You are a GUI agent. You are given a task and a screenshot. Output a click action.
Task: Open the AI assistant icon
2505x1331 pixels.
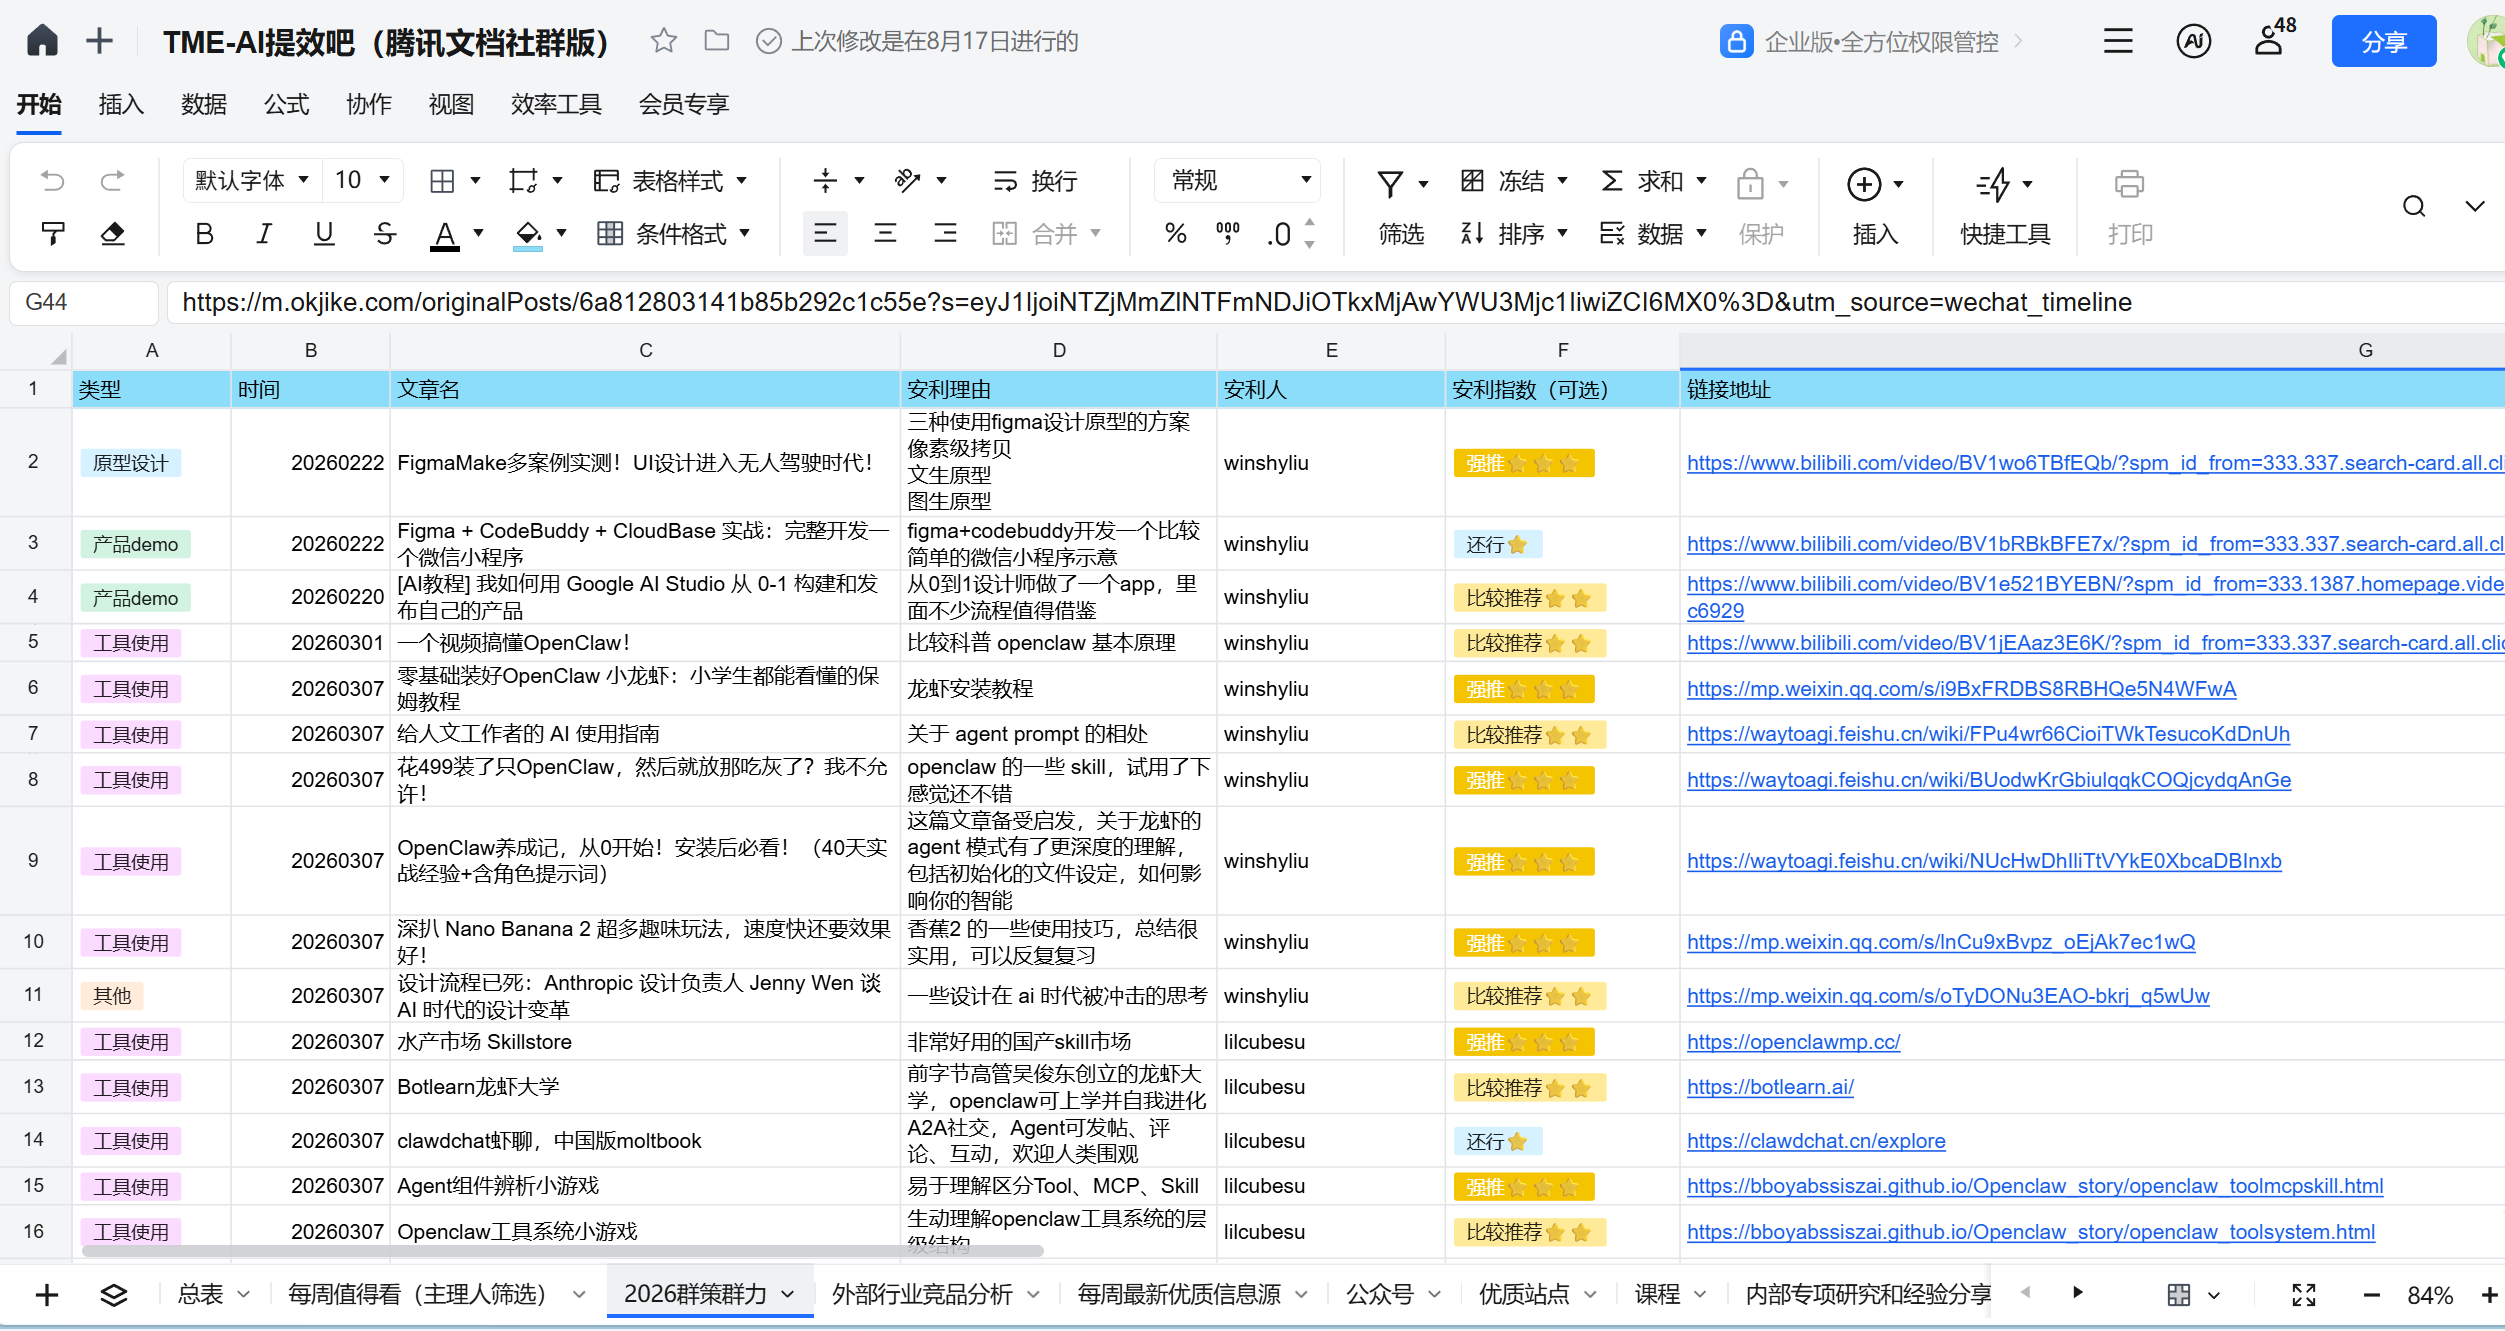point(2193,41)
